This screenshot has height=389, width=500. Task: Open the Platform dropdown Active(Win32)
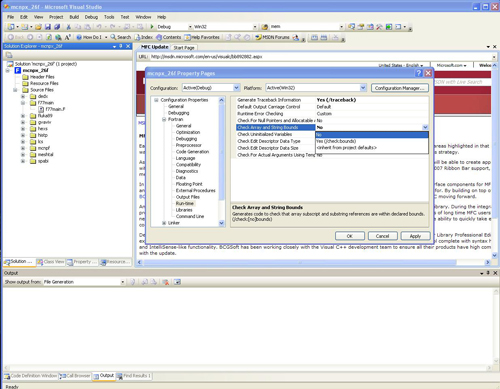(363, 88)
